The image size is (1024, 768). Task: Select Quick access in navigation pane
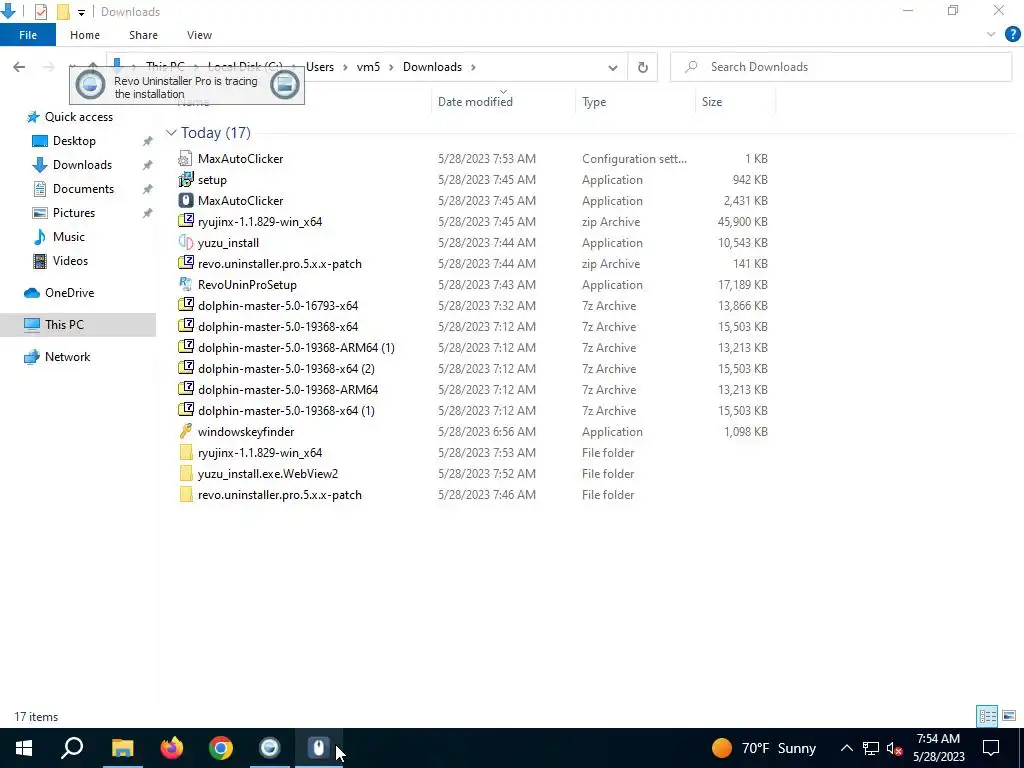[78, 117]
